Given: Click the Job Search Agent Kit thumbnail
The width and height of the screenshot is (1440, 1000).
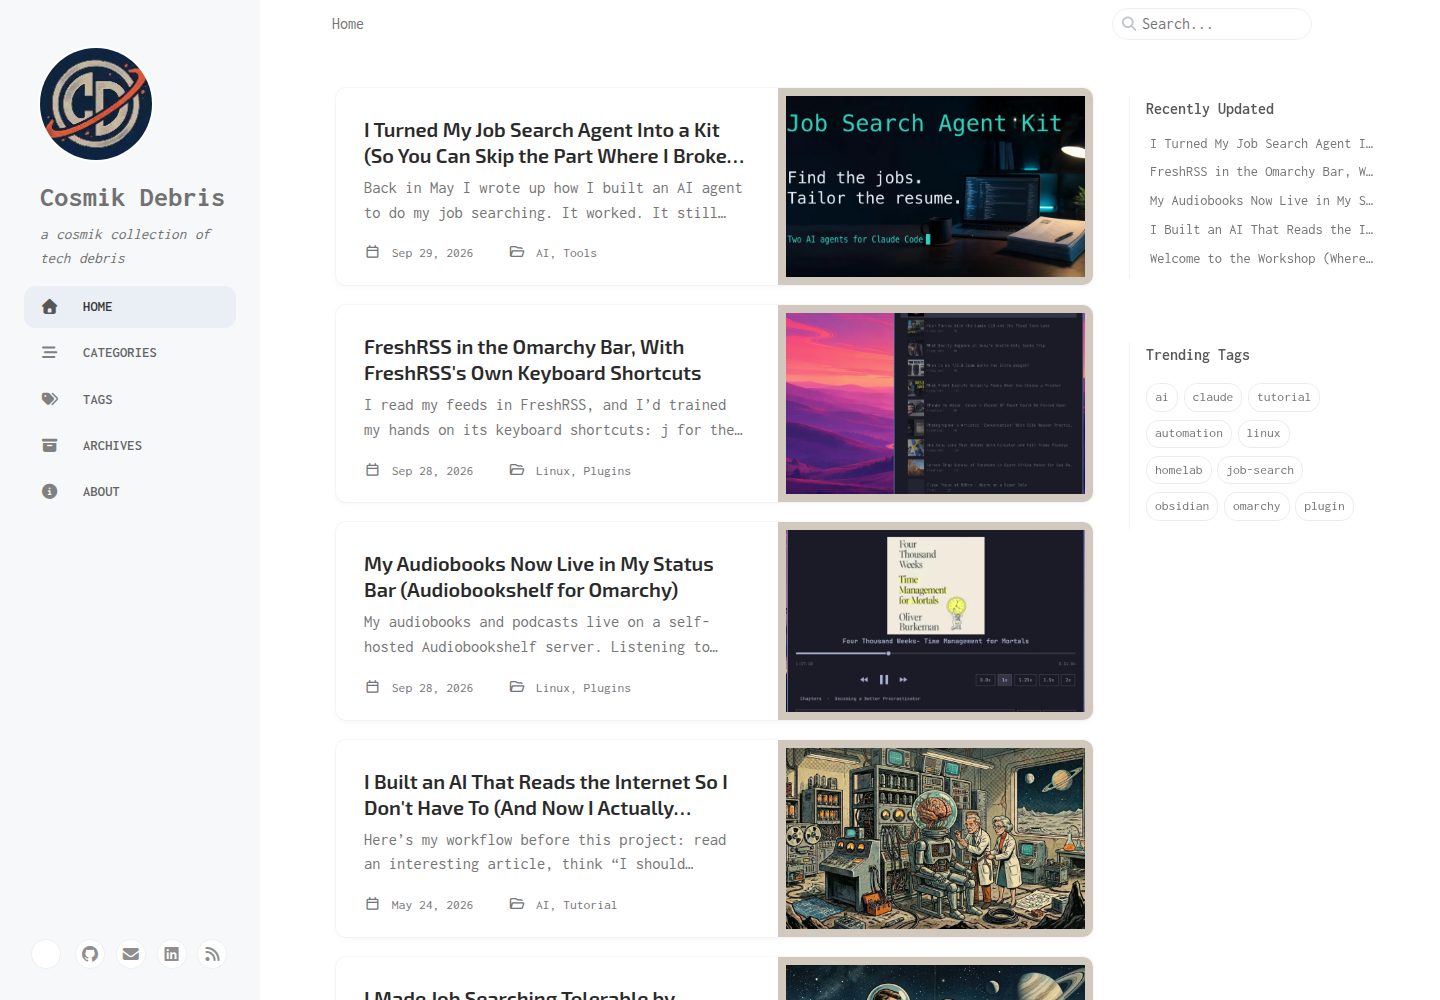Looking at the screenshot, I should pyautogui.click(x=935, y=186).
